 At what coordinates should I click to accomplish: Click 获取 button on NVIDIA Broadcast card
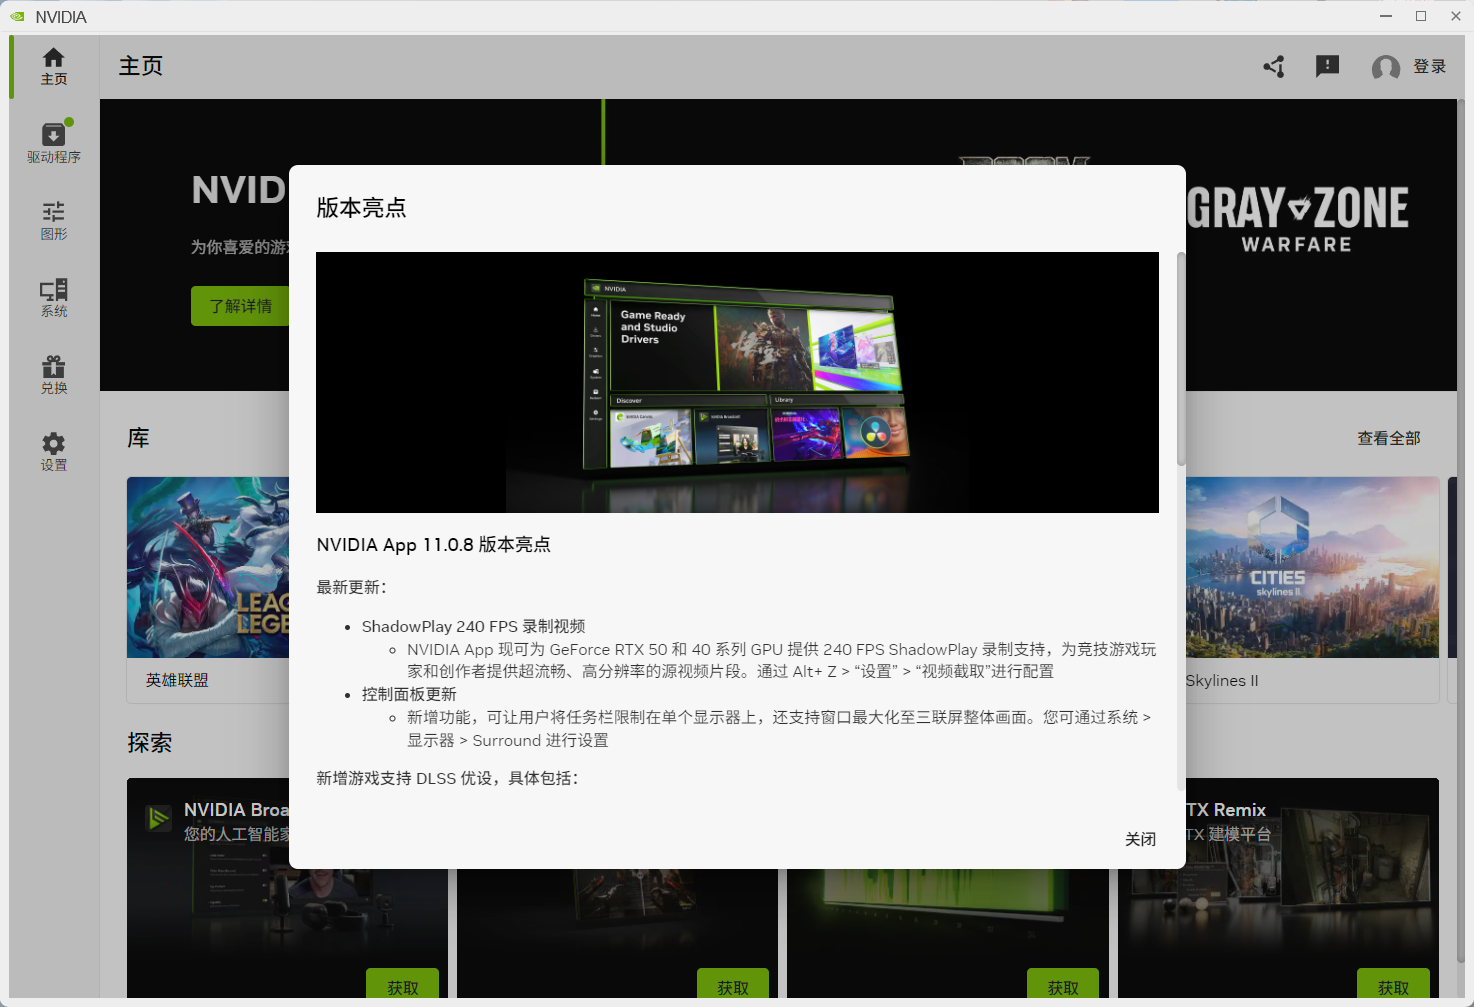pyautogui.click(x=402, y=986)
